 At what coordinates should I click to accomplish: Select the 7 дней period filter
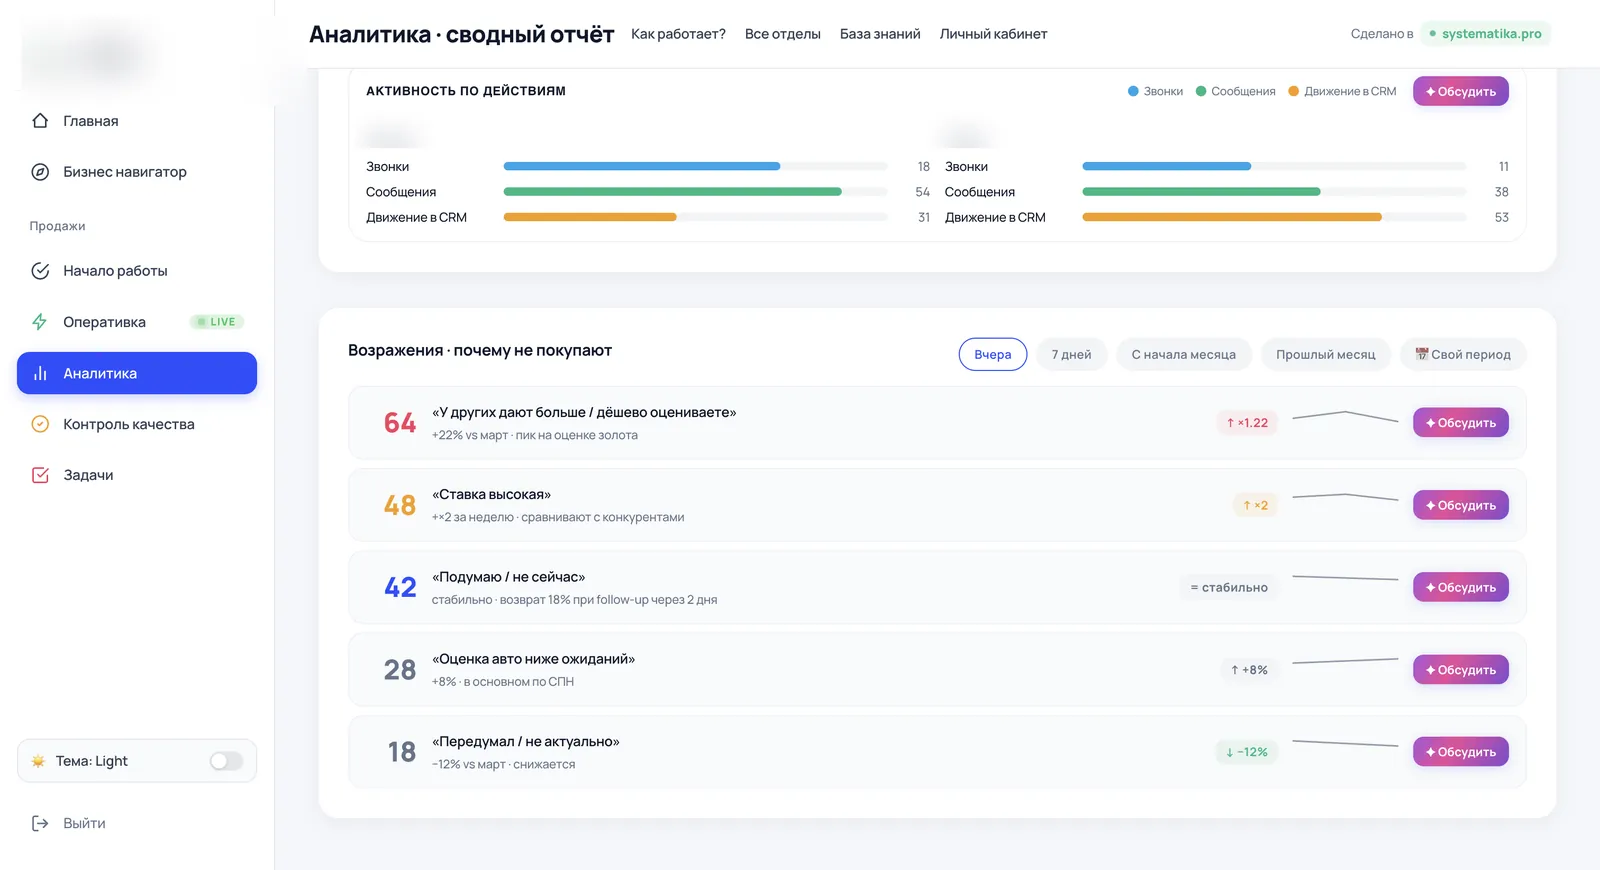[x=1071, y=354]
